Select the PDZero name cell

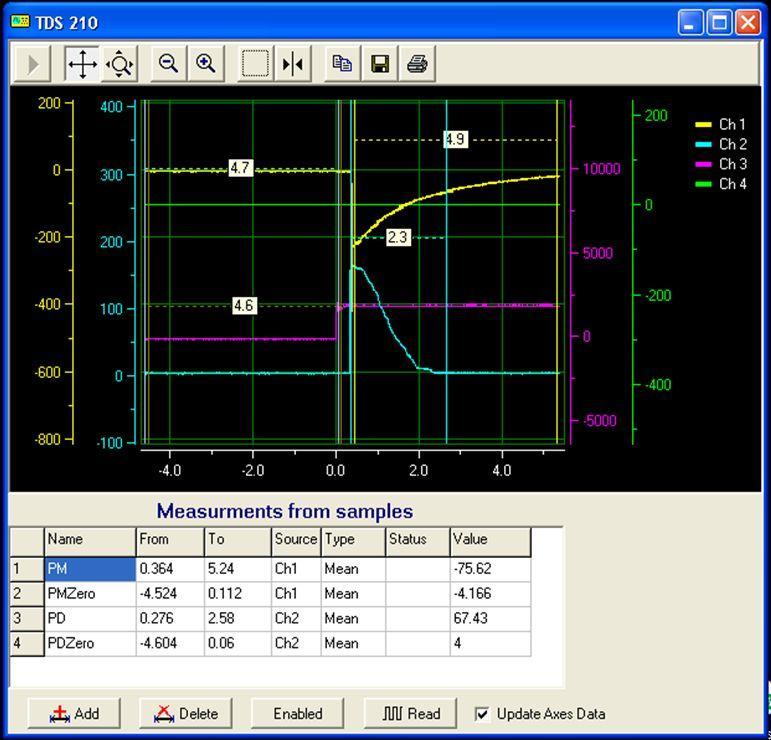tap(90, 644)
